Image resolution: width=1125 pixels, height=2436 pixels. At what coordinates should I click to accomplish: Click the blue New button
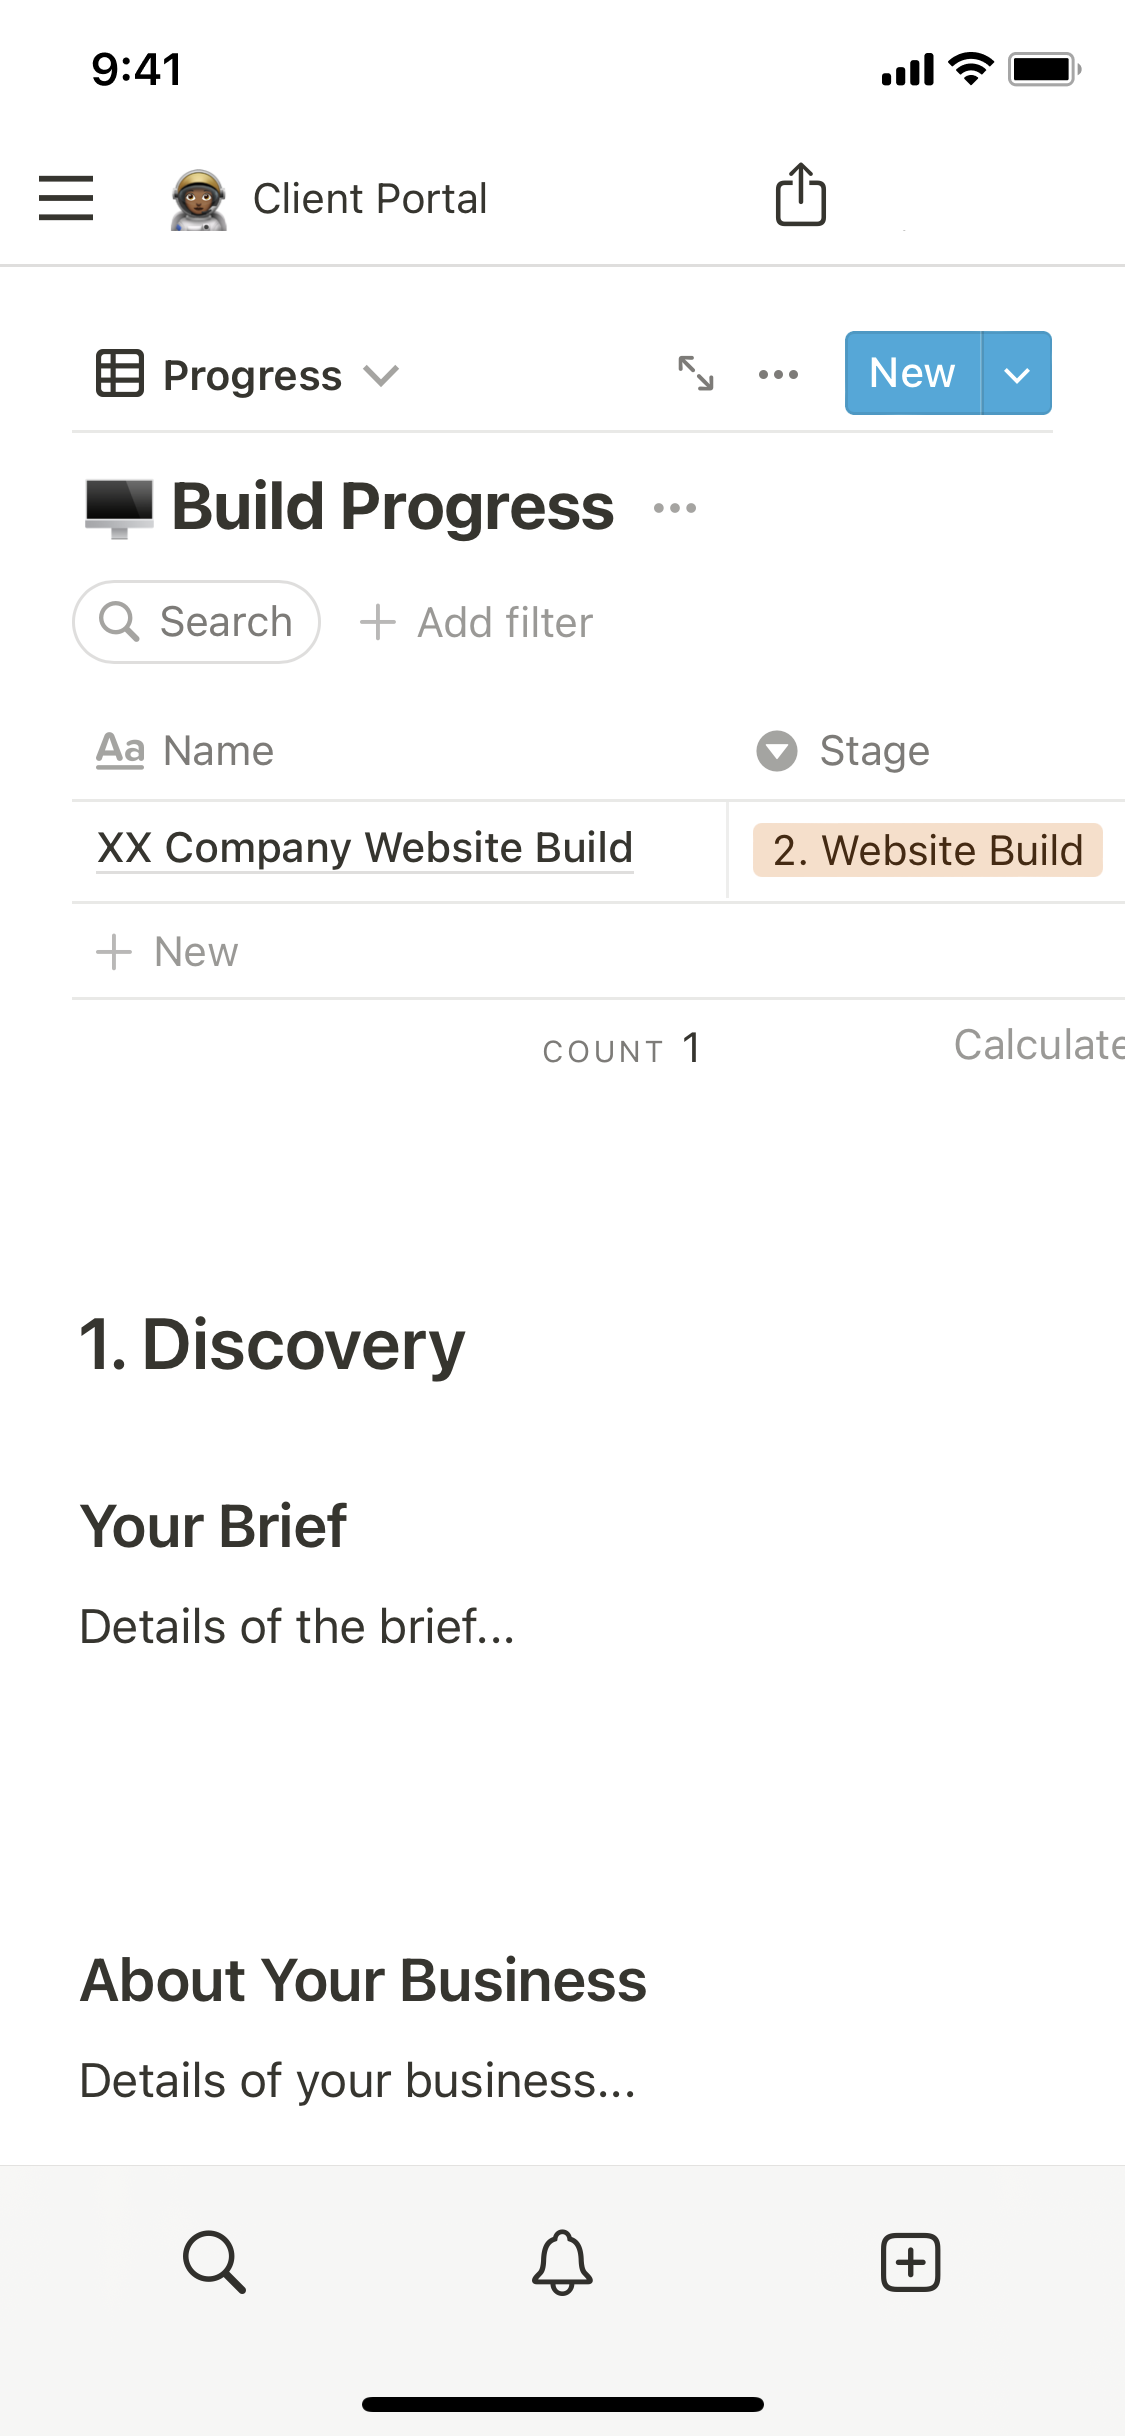[912, 374]
